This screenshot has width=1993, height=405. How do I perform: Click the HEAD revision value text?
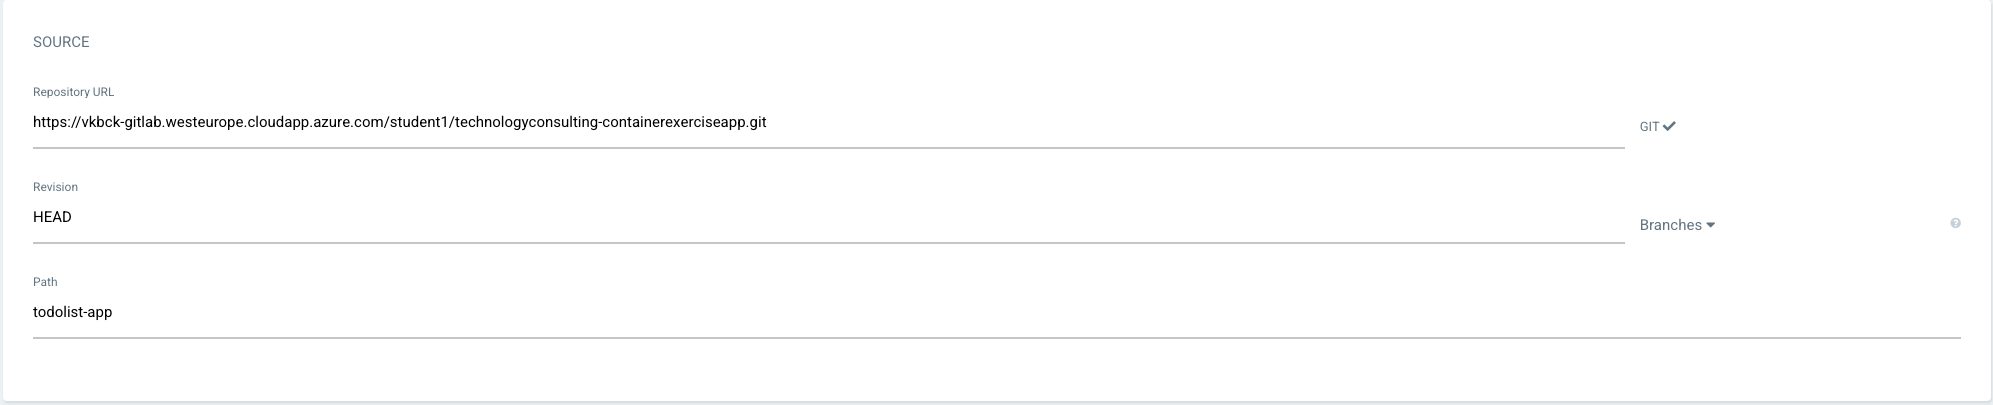pyautogui.click(x=52, y=218)
